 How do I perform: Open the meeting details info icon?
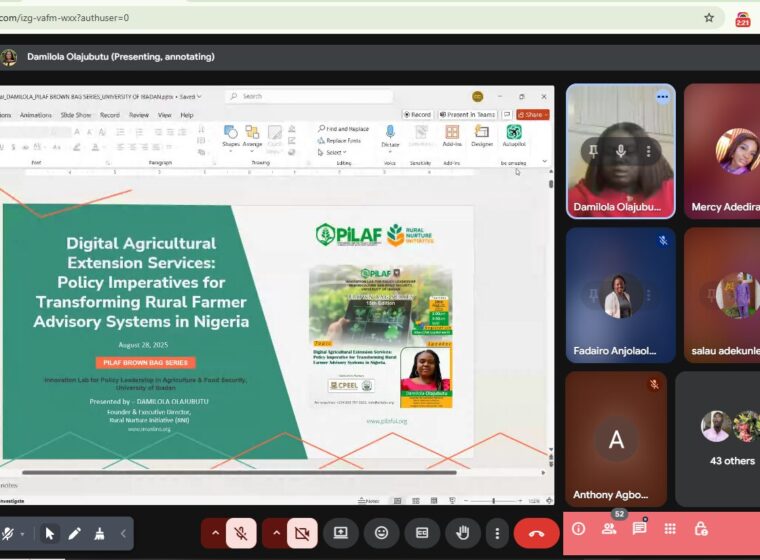(x=578, y=529)
